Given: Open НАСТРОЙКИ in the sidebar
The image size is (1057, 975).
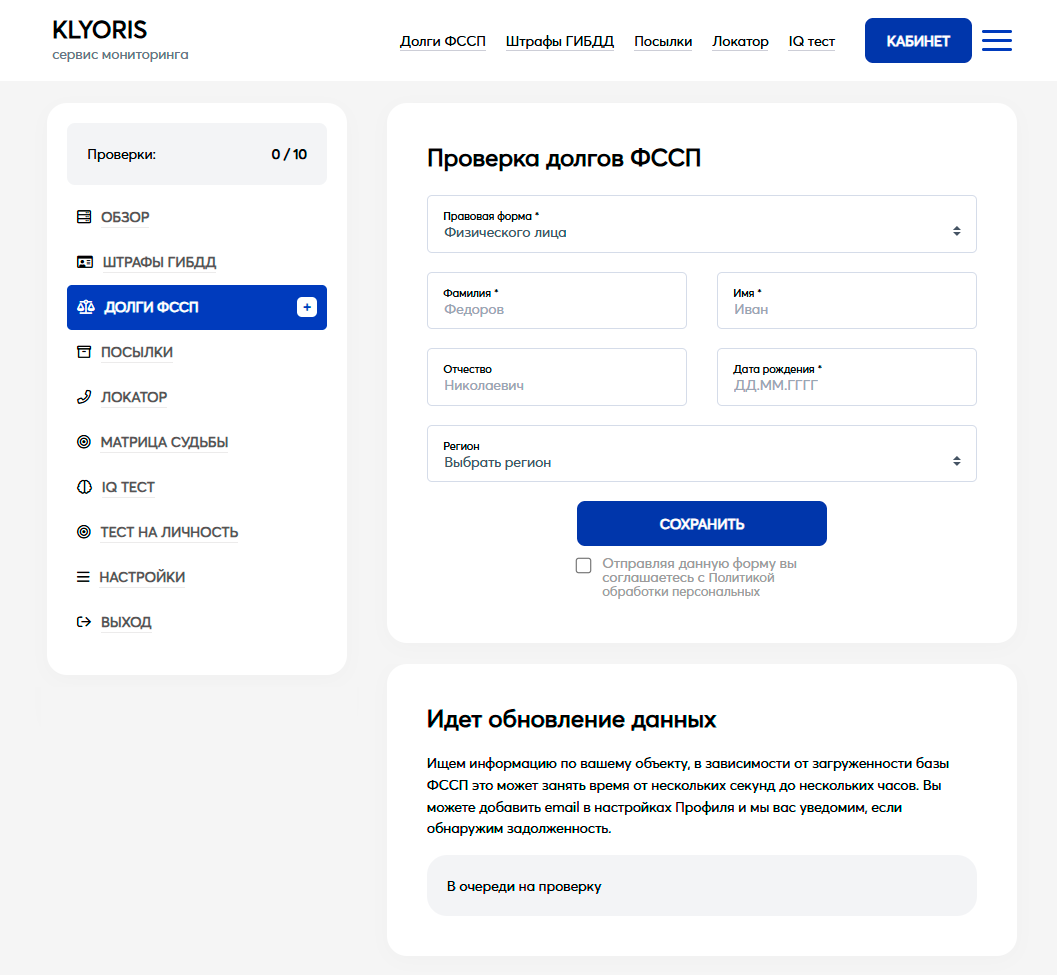Looking at the screenshot, I should (141, 577).
